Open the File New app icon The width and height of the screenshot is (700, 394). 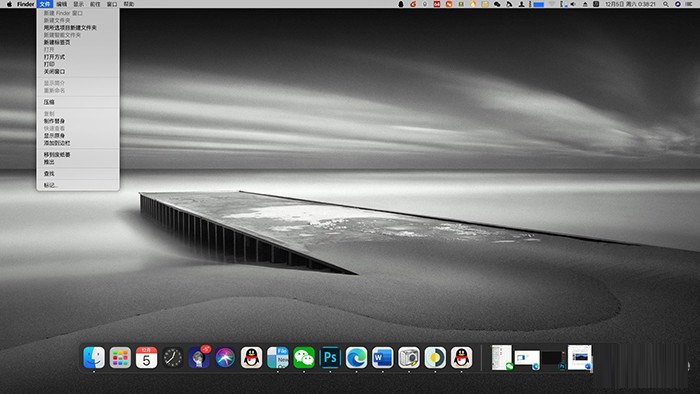pyautogui.click(x=278, y=357)
